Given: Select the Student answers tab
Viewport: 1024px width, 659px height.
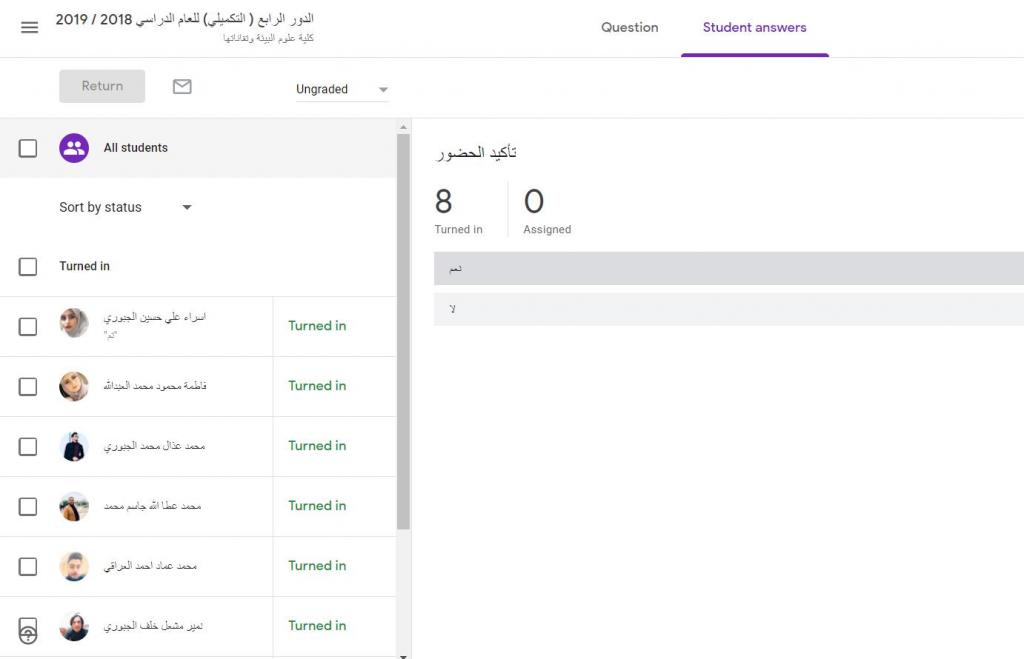Looking at the screenshot, I should tap(754, 28).
